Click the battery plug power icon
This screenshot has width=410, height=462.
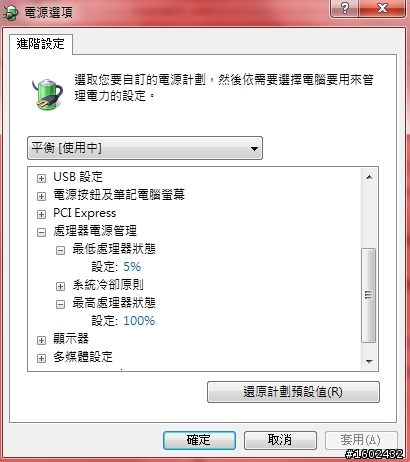[x=48, y=94]
